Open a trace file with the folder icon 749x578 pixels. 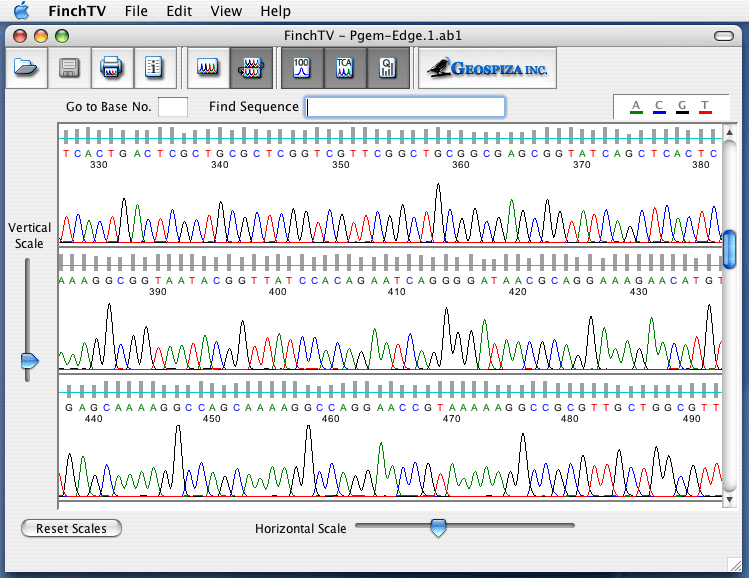pos(26,68)
